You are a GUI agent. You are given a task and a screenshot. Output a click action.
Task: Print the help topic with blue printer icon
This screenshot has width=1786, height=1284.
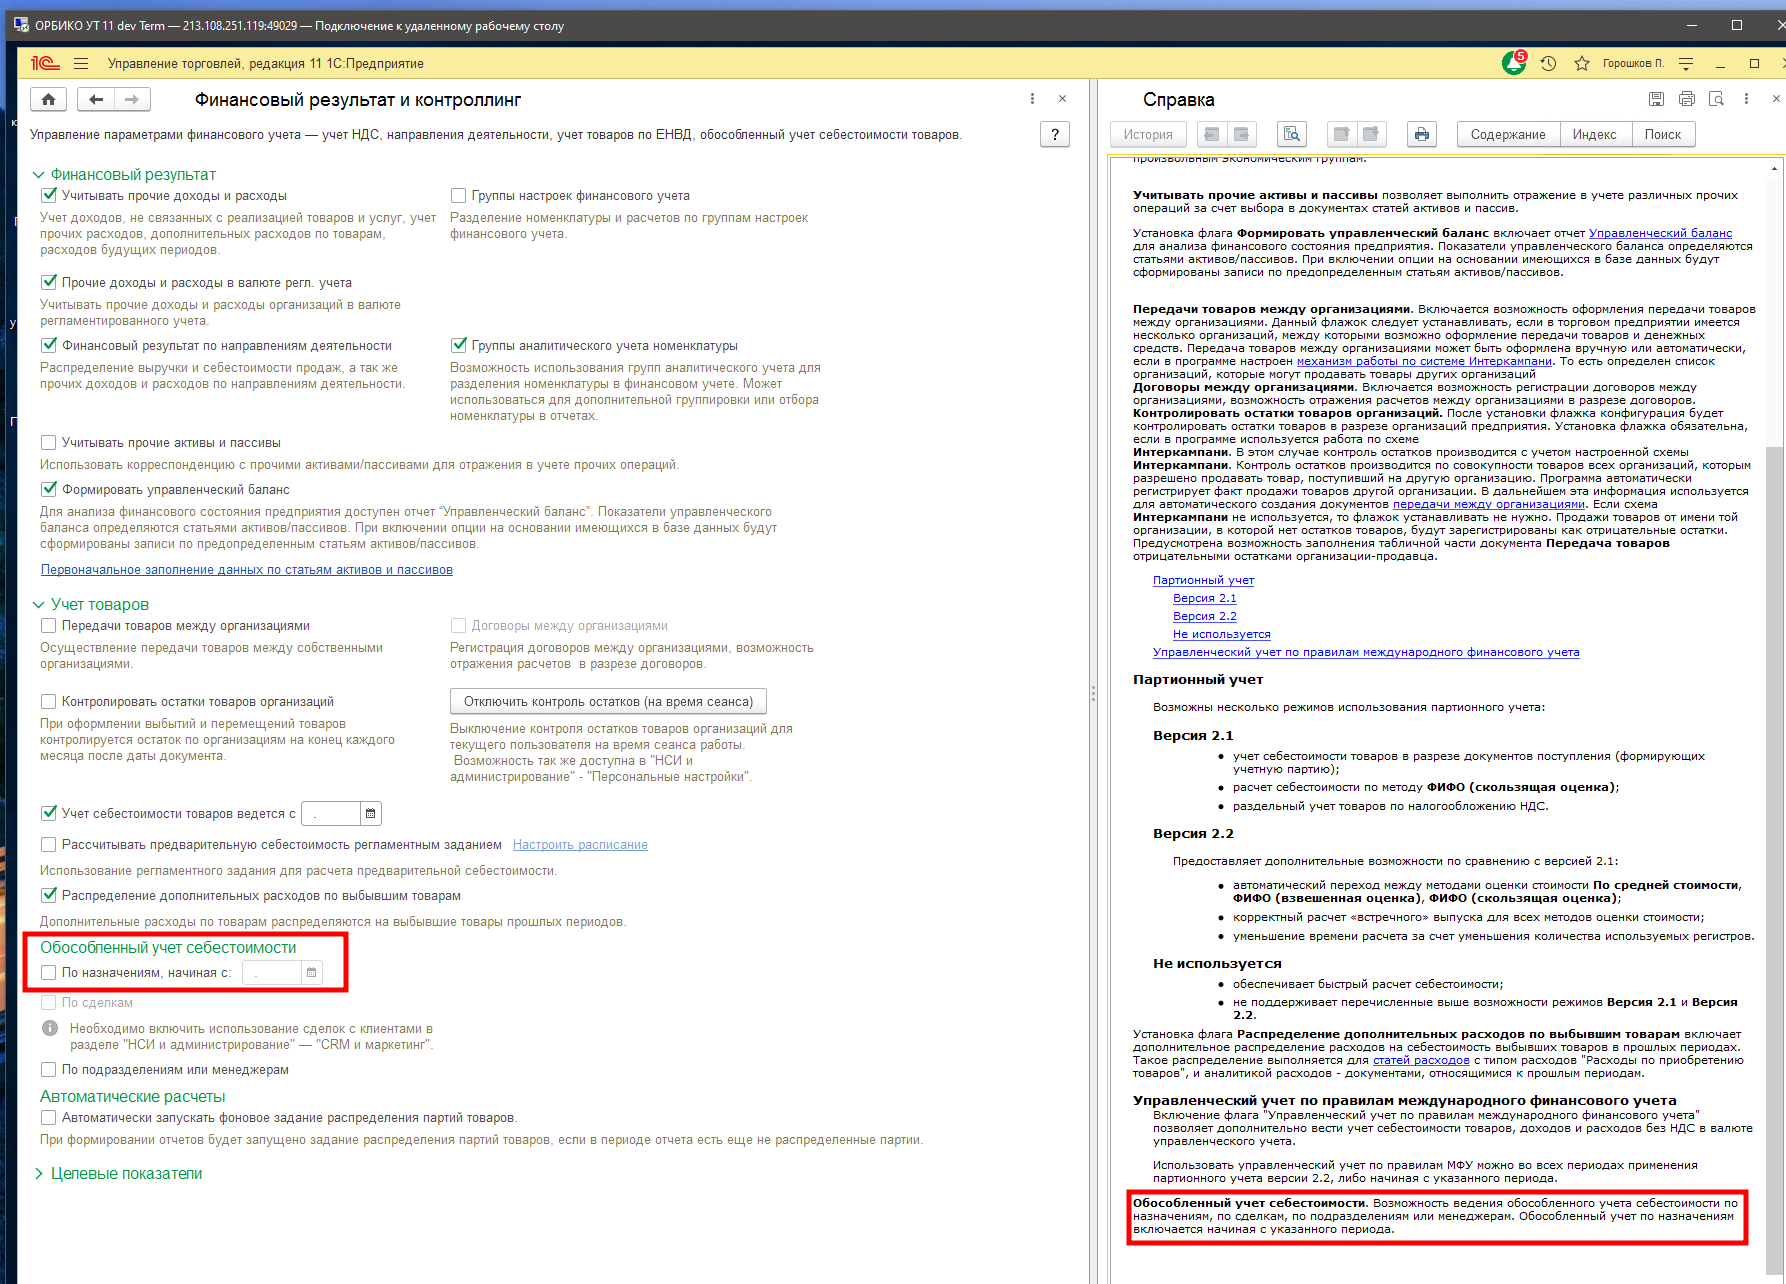(x=1421, y=134)
